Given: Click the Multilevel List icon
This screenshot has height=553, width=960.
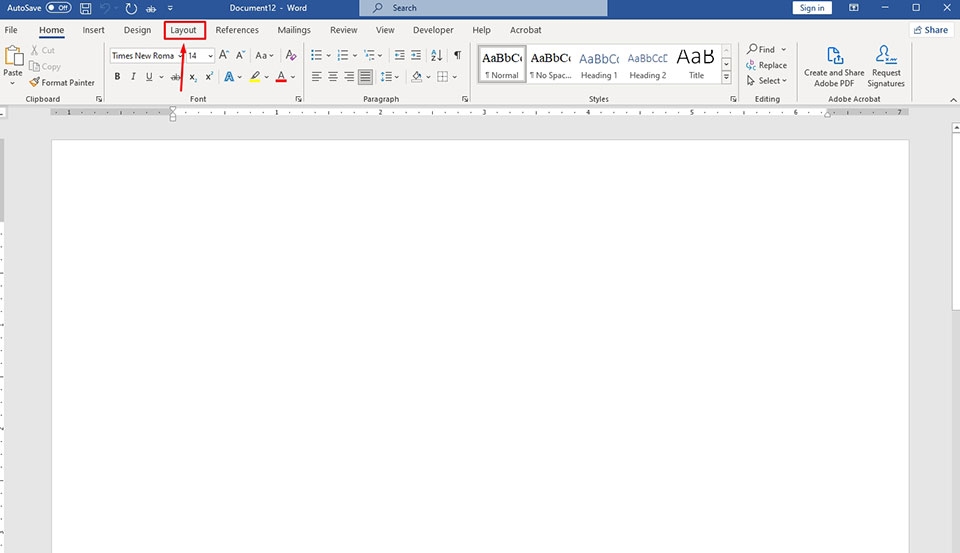Looking at the screenshot, I should [x=369, y=55].
